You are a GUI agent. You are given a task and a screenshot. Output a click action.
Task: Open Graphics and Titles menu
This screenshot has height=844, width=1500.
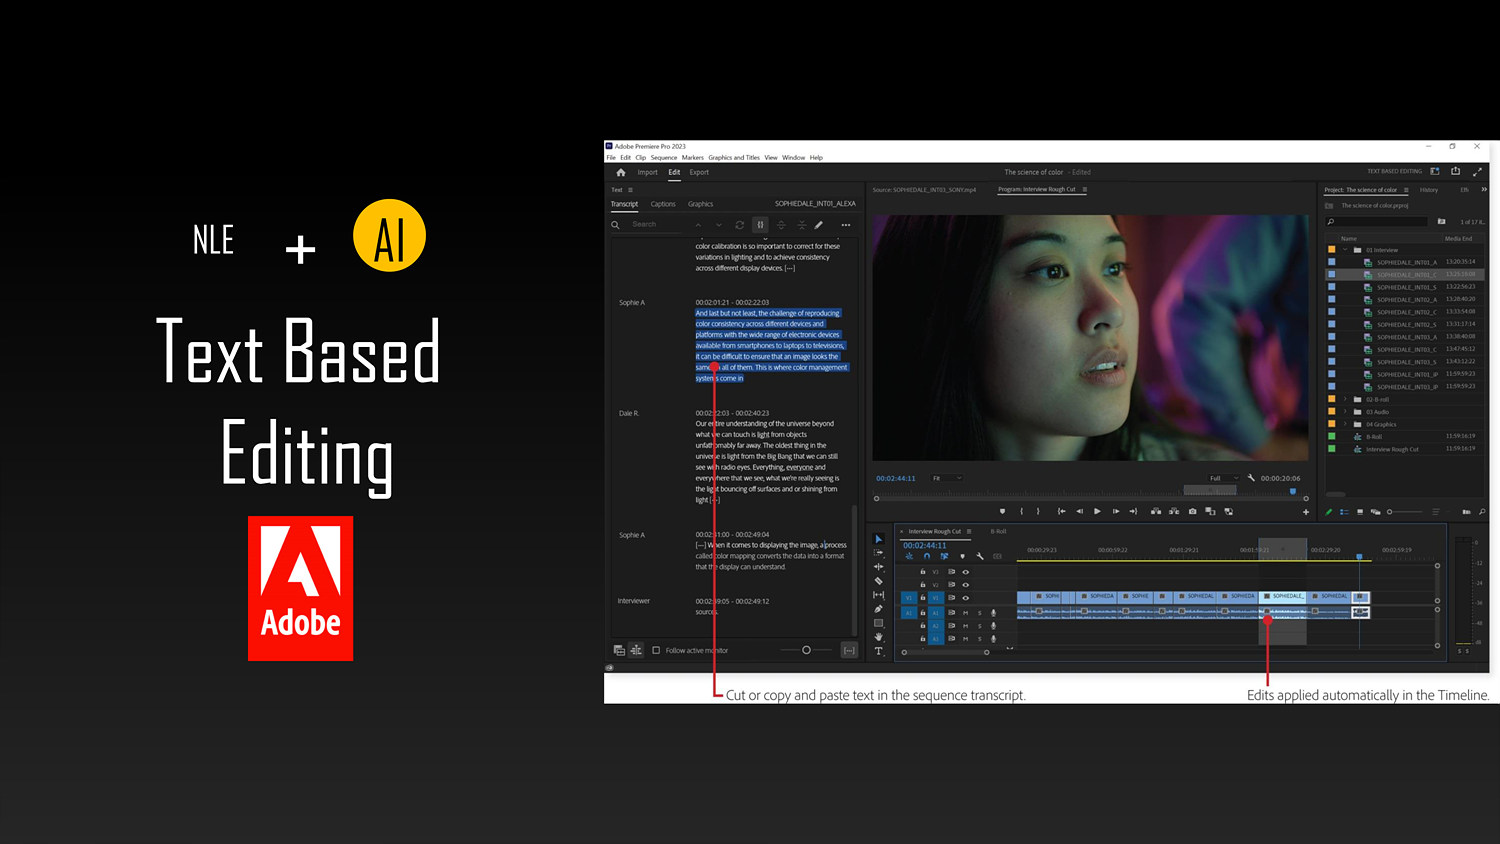coord(734,157)
